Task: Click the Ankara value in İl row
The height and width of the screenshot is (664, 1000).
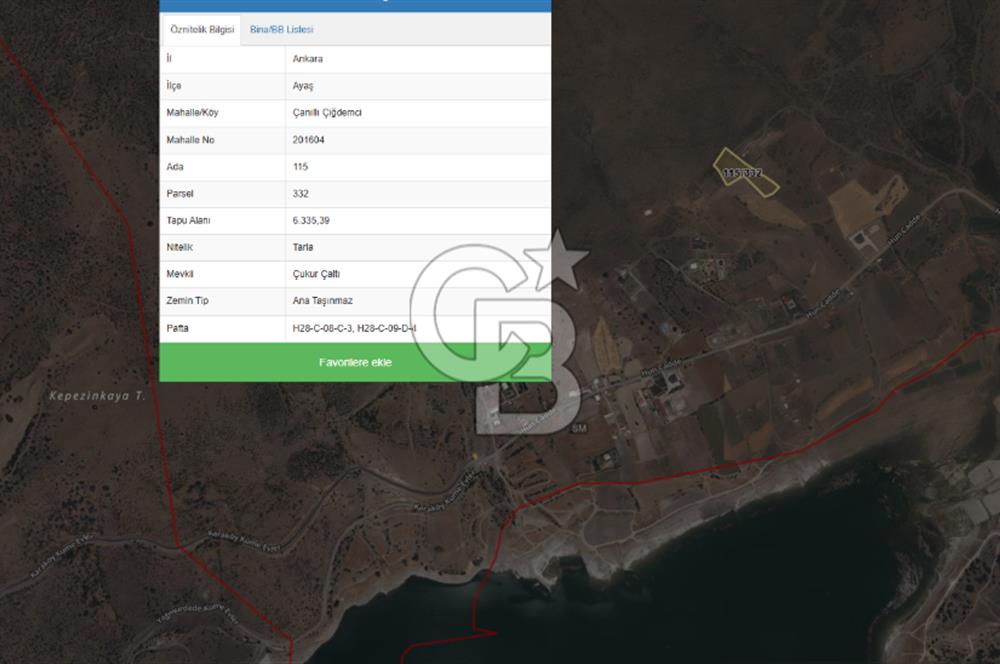Action: 307,59
